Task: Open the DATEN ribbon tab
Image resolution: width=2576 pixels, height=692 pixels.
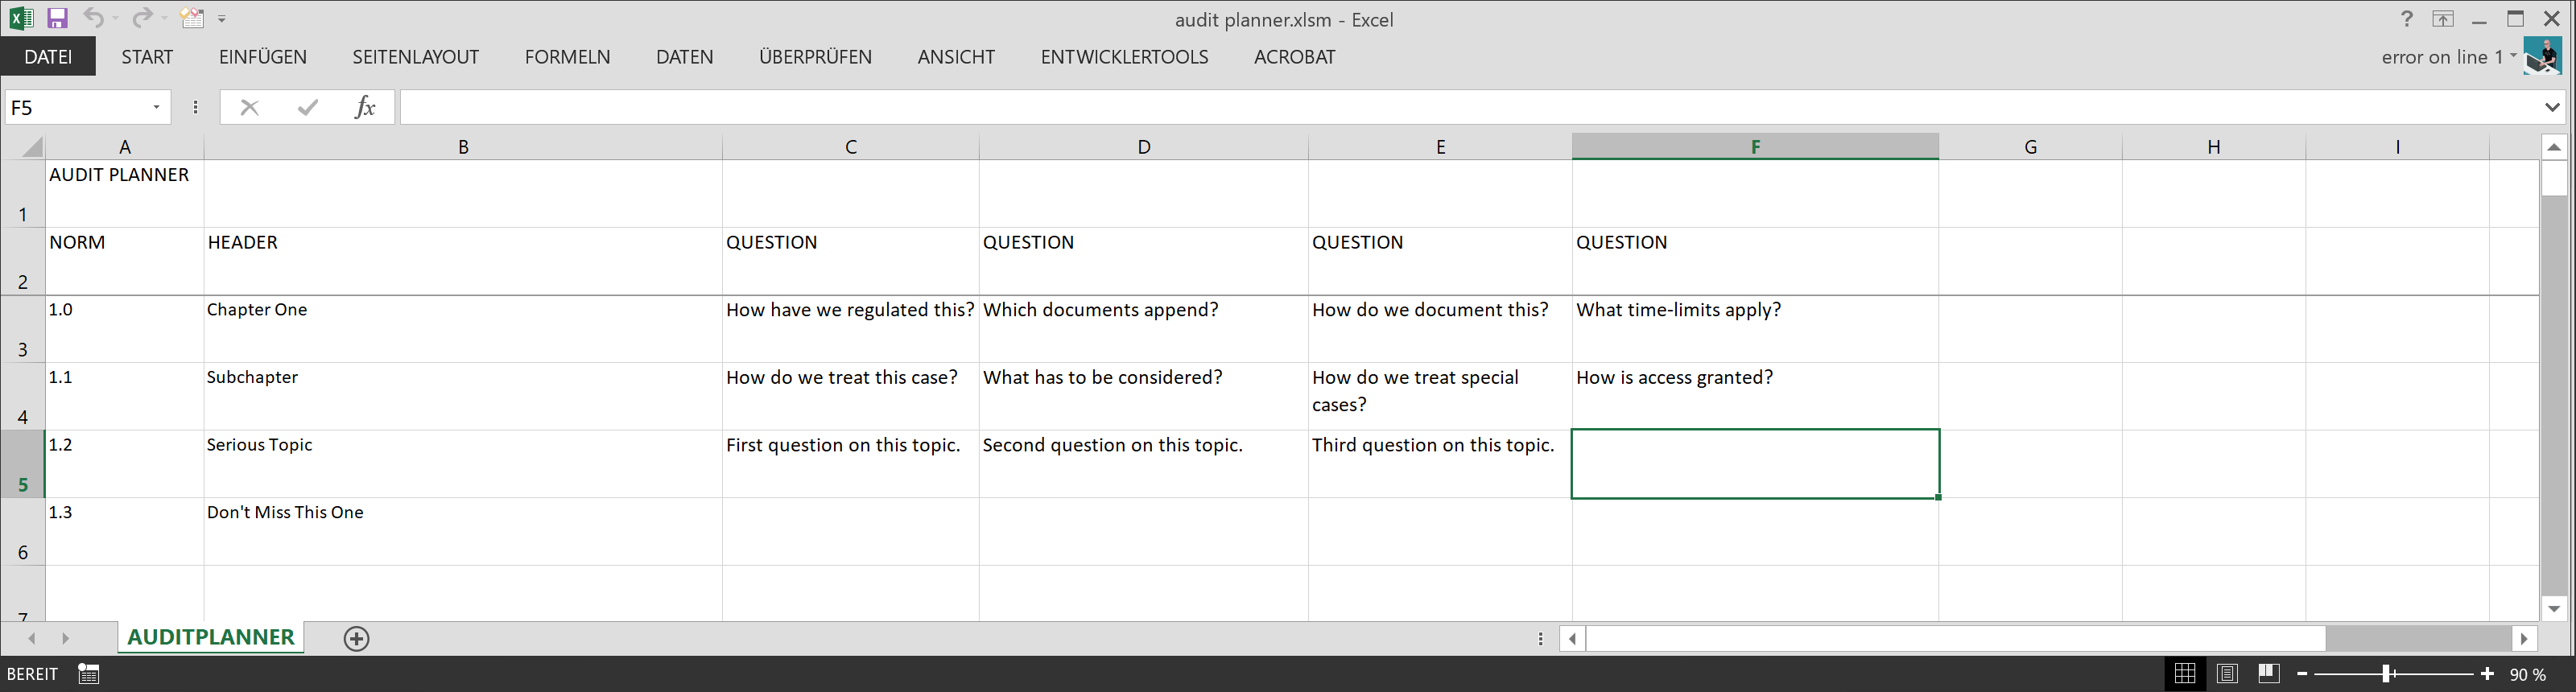Action: 685,57
